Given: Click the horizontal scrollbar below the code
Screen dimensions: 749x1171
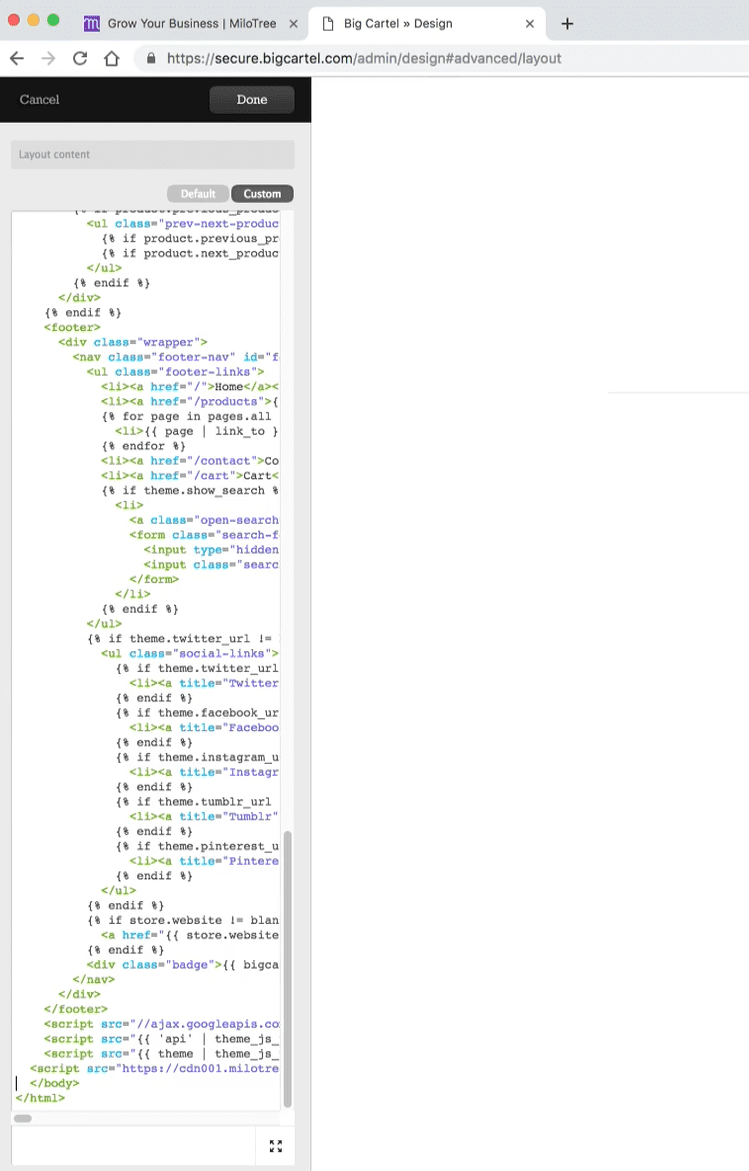Looking at the screenshot, I should coord(23,1118).
